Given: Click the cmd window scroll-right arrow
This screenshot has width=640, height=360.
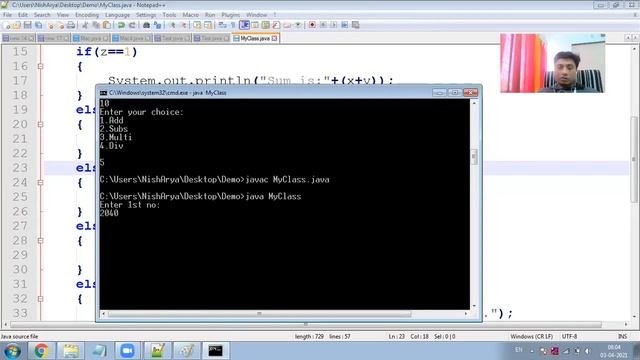Looking at the screenshot, I should [x=466, y=314].
